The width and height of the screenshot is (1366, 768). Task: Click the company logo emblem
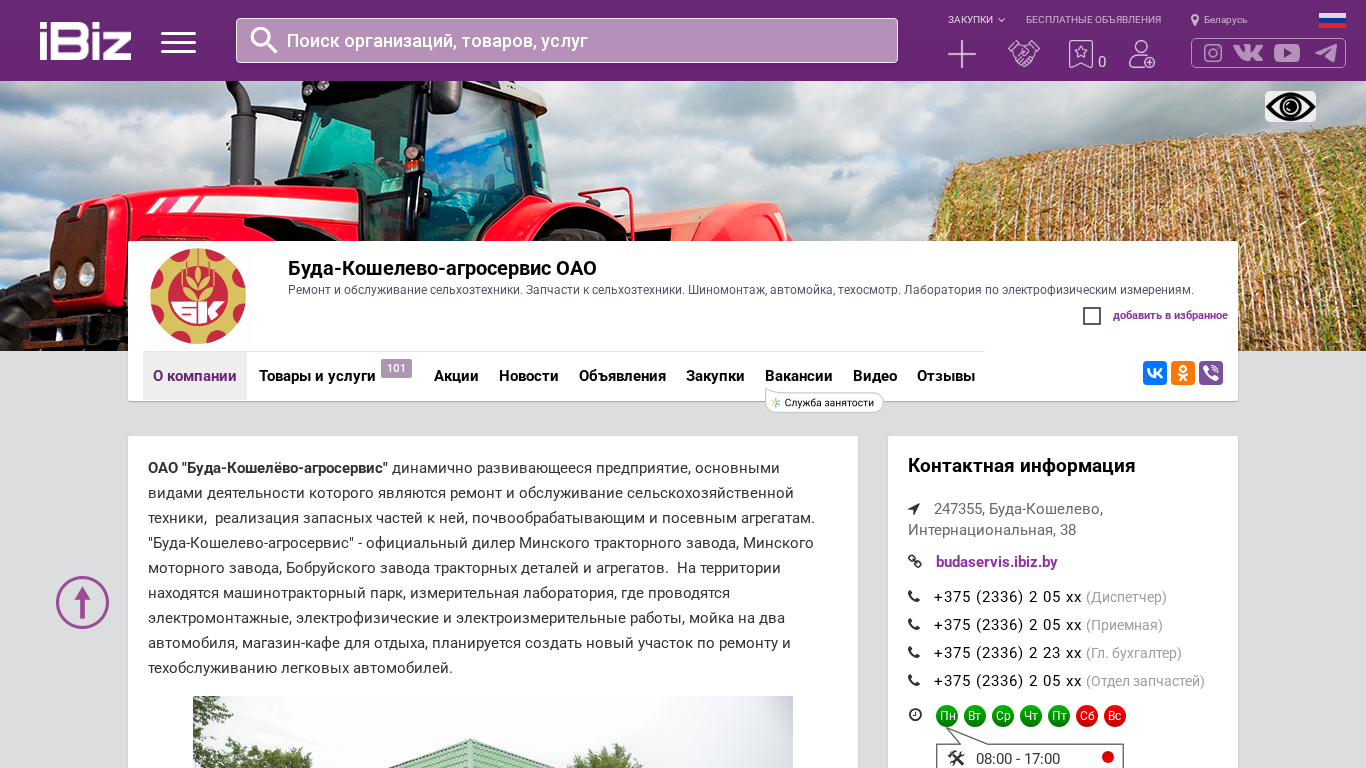click(198, 296)
